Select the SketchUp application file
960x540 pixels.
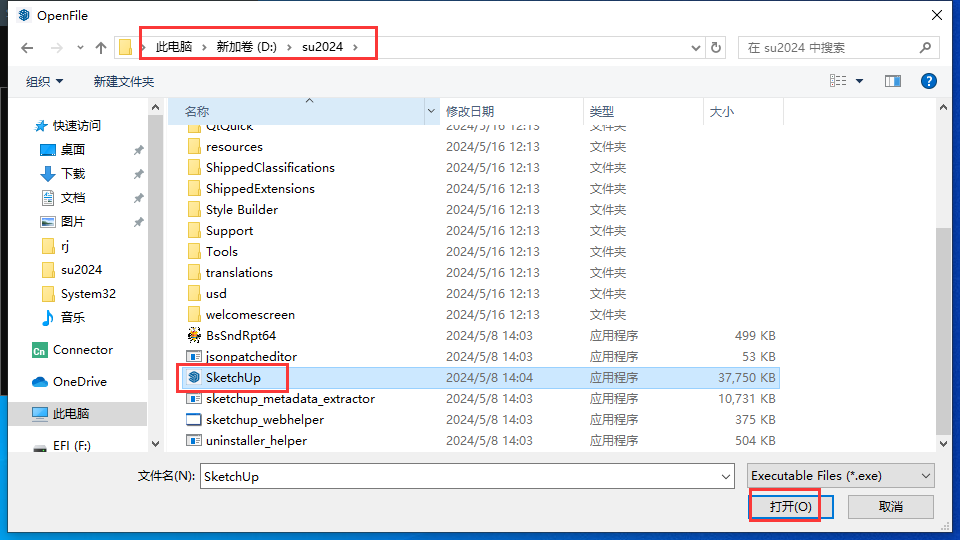pos(233,378)
